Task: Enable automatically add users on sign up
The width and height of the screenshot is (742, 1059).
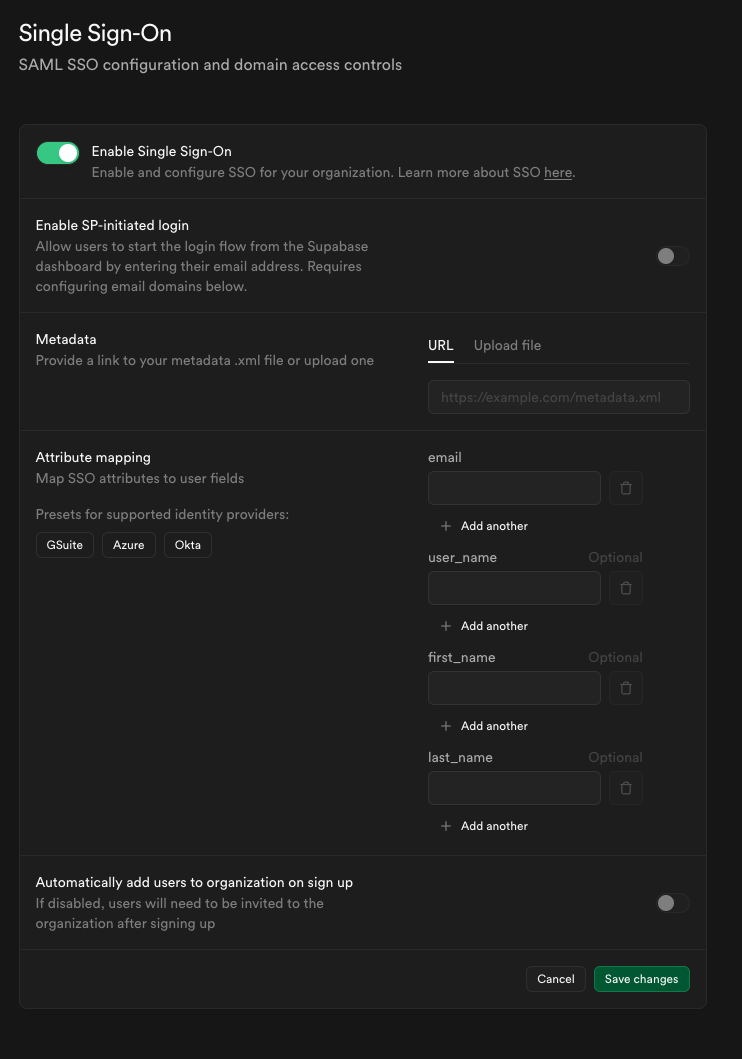Action: click(x=672, y=903)
